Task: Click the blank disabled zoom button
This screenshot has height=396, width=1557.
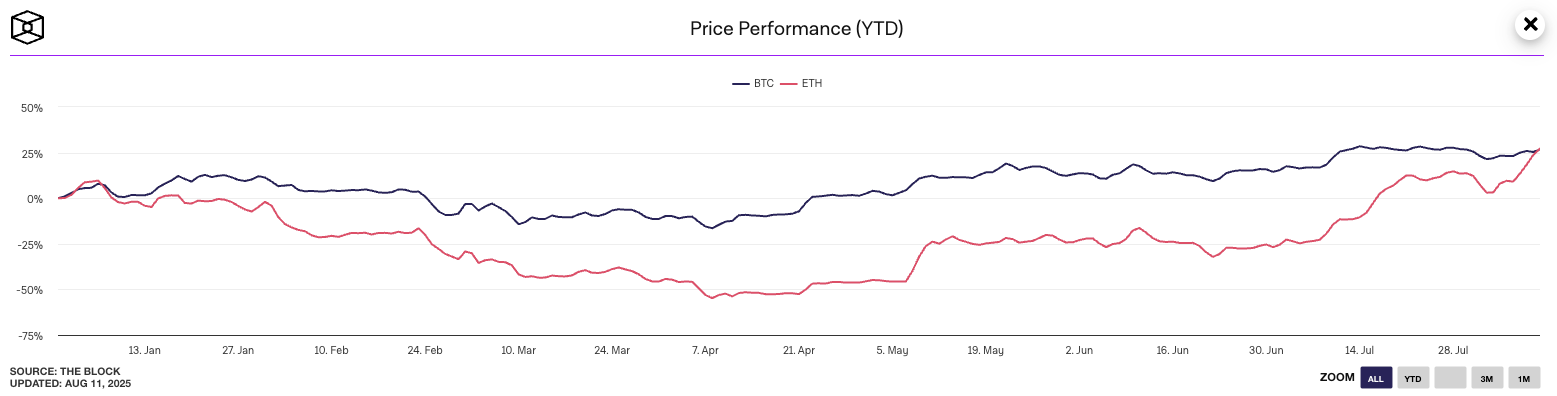Action: [1450, 378]
